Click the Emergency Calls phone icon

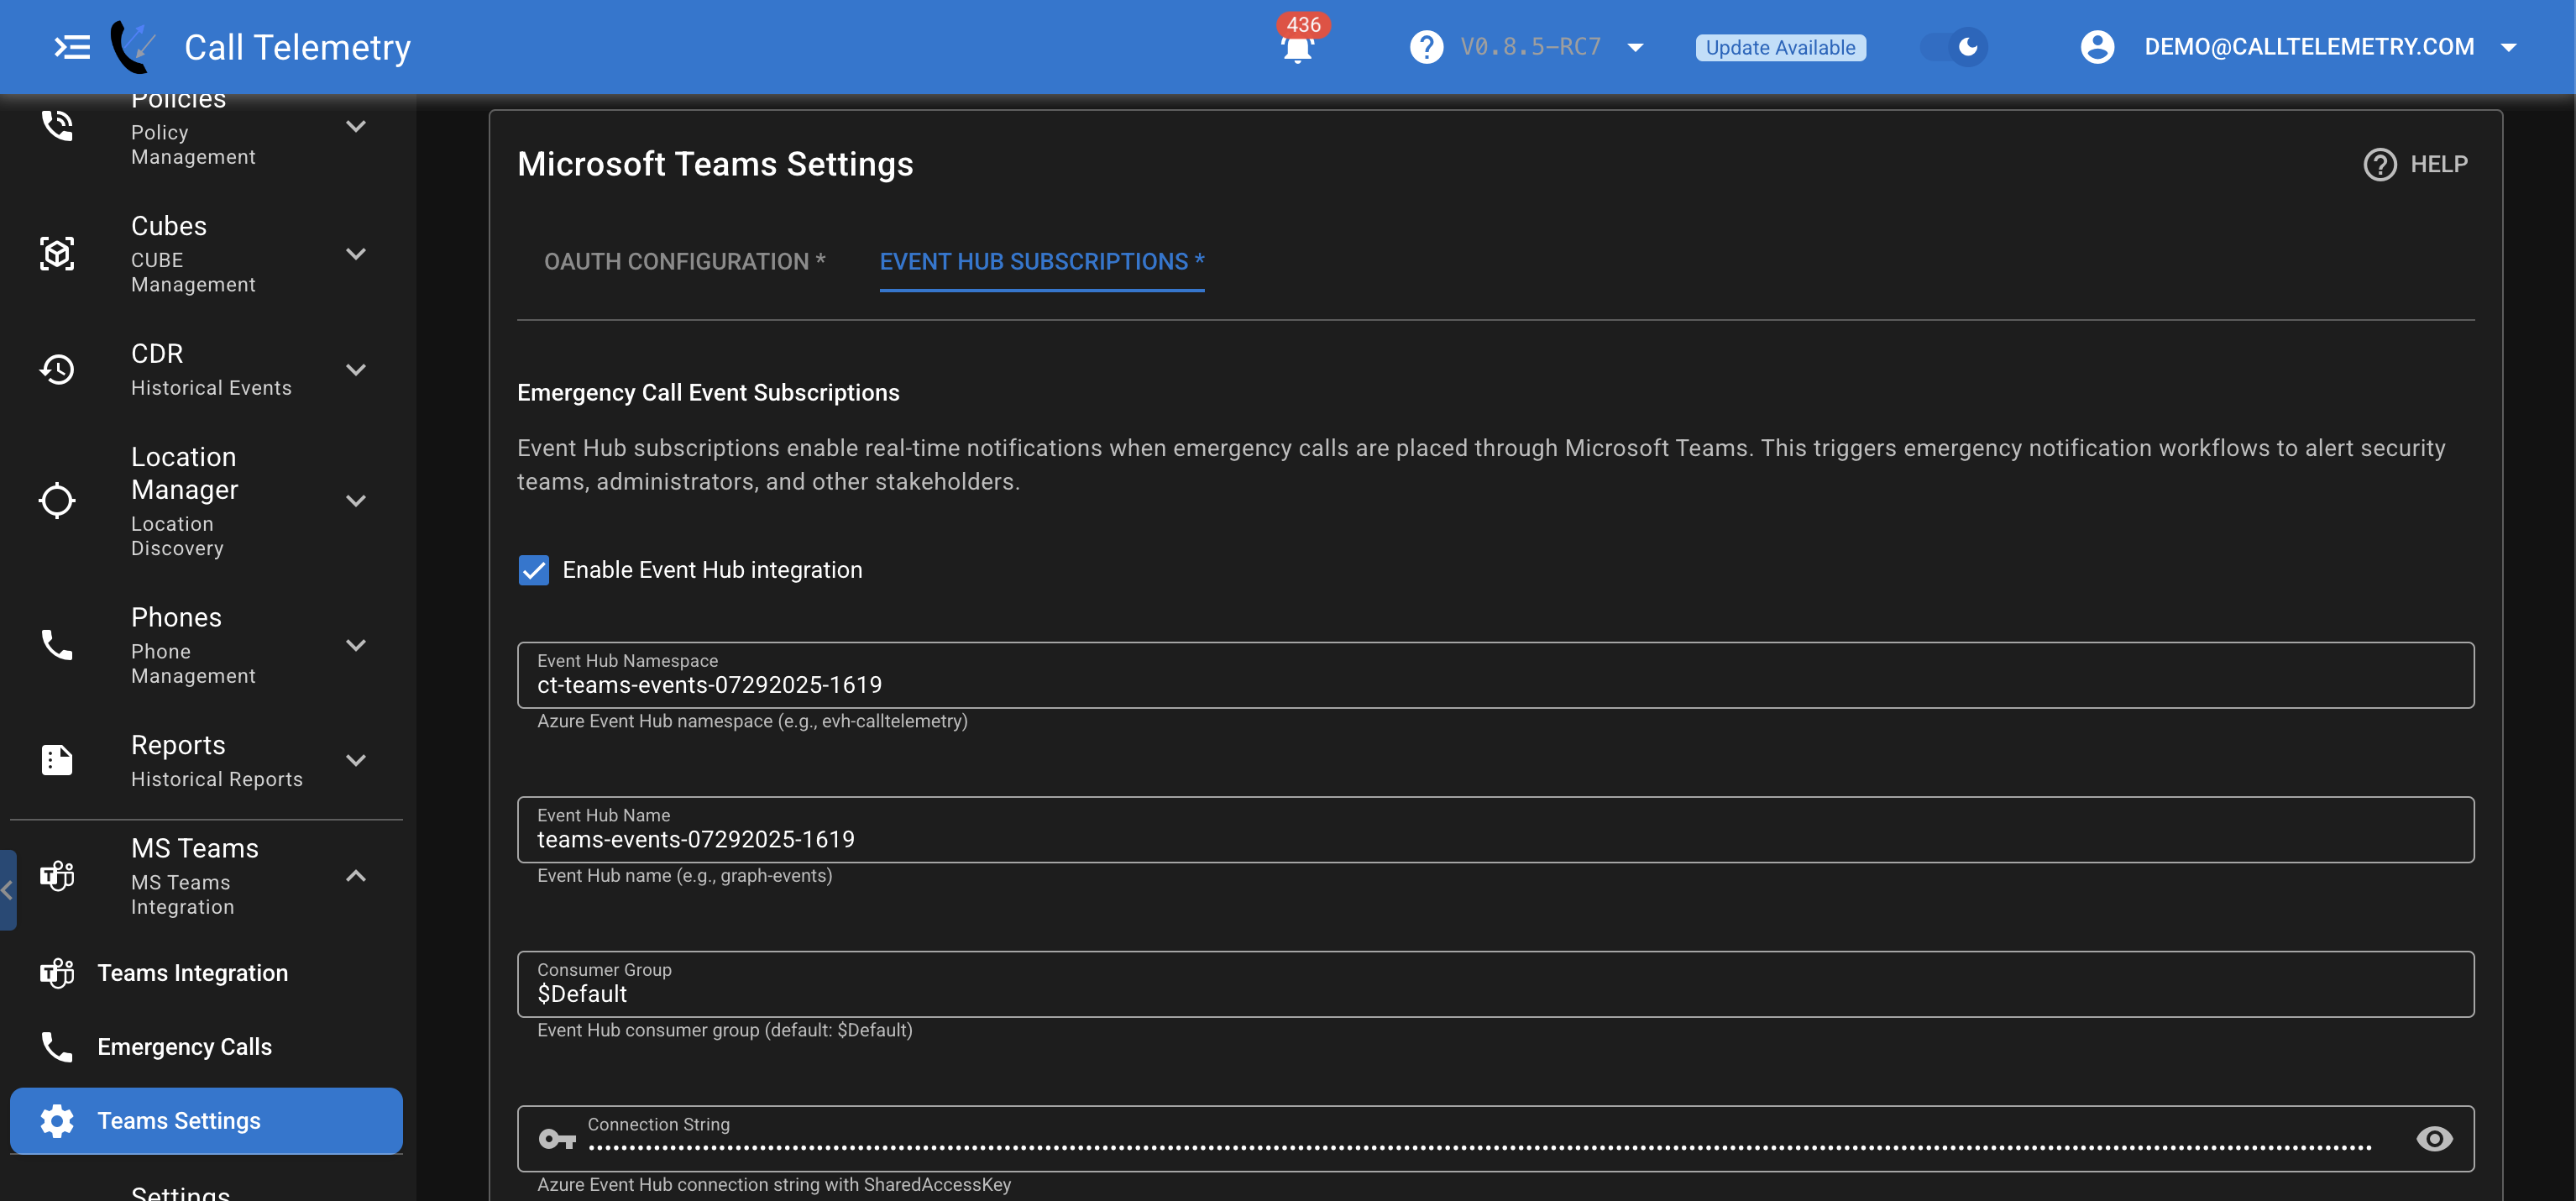pos(57,1047)
